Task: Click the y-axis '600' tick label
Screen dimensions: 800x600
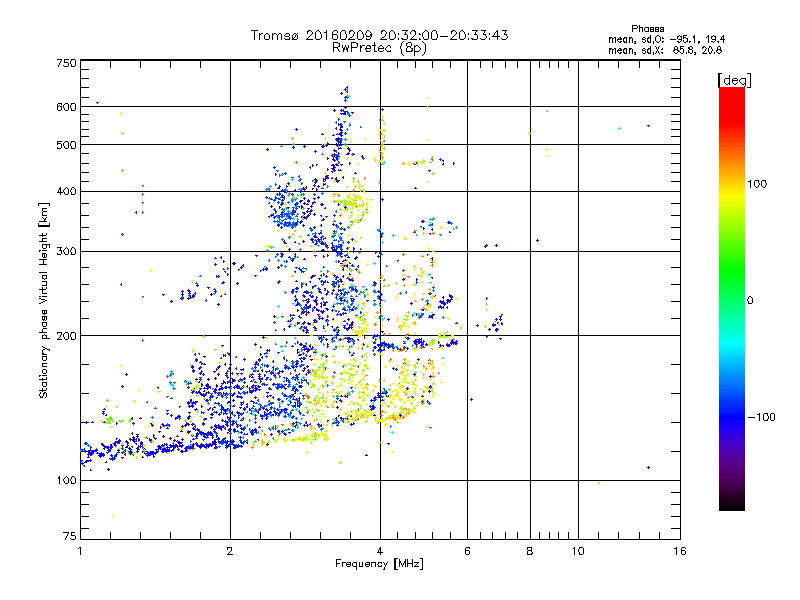Action: pyautogui.click(x=66, y=107)
